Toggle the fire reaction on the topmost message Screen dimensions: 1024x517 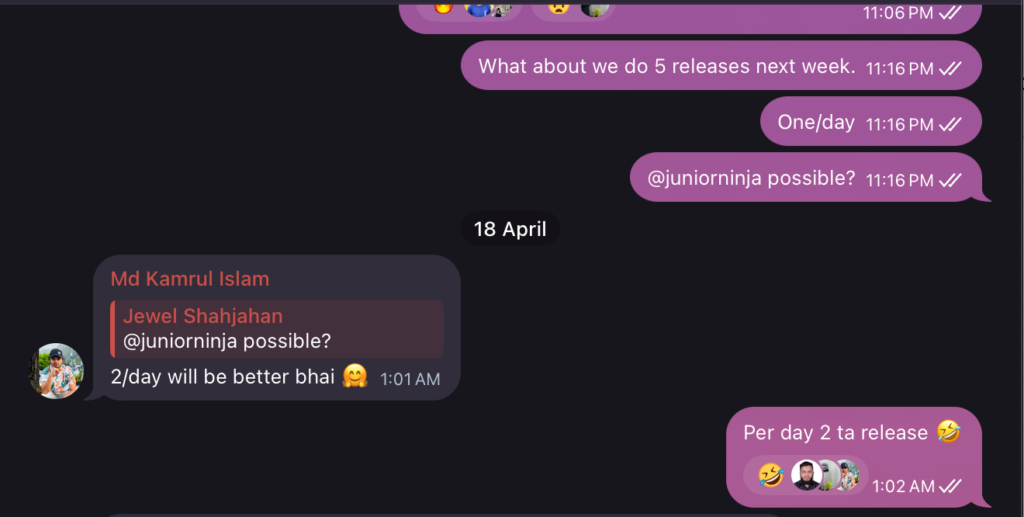443,7
